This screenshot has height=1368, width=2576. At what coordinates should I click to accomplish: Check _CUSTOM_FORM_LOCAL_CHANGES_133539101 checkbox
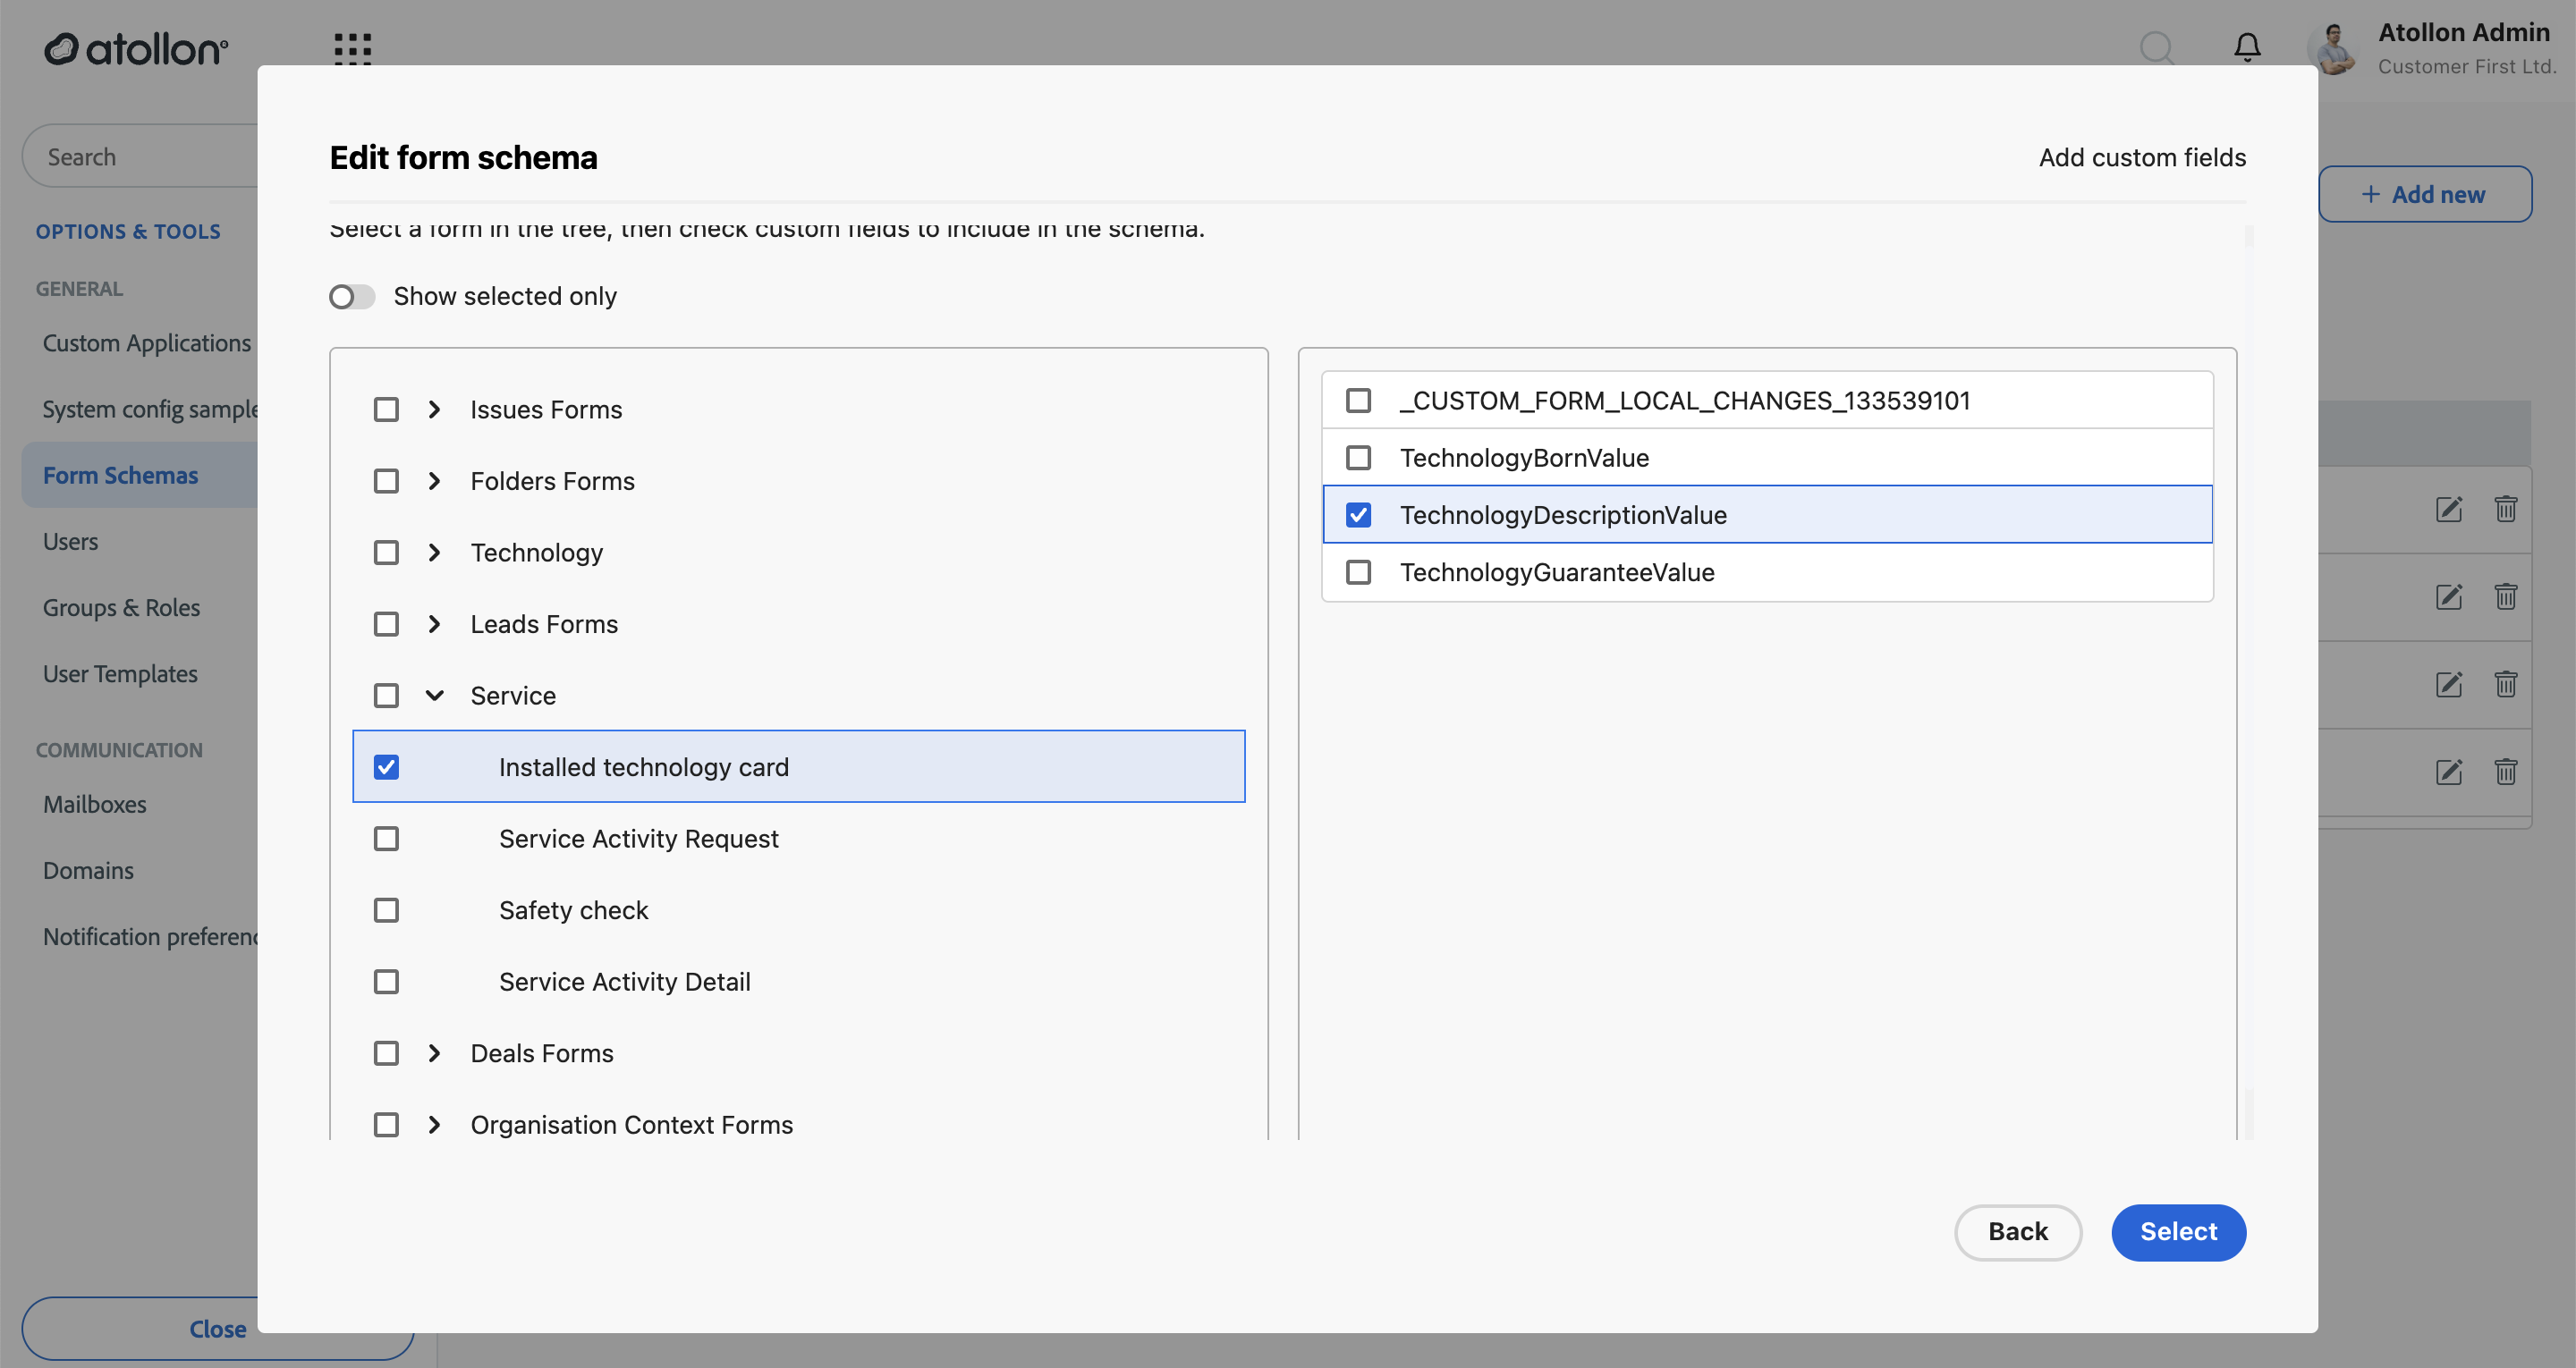(x=1358, y=401)
